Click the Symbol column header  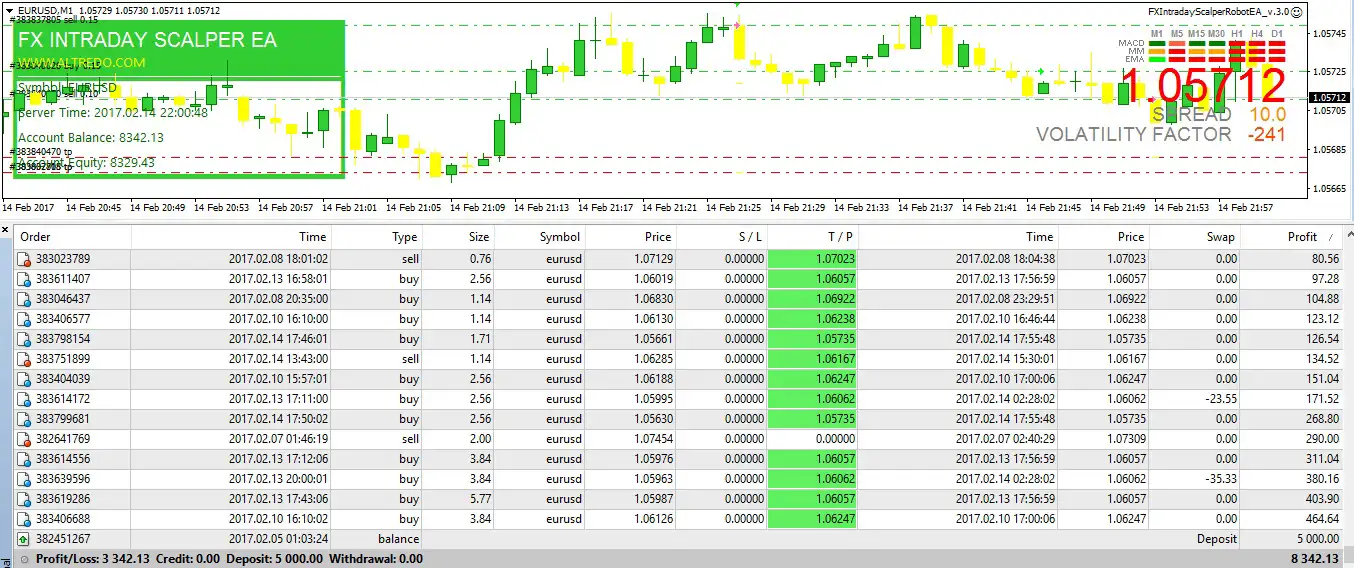(x=559, y=237)
